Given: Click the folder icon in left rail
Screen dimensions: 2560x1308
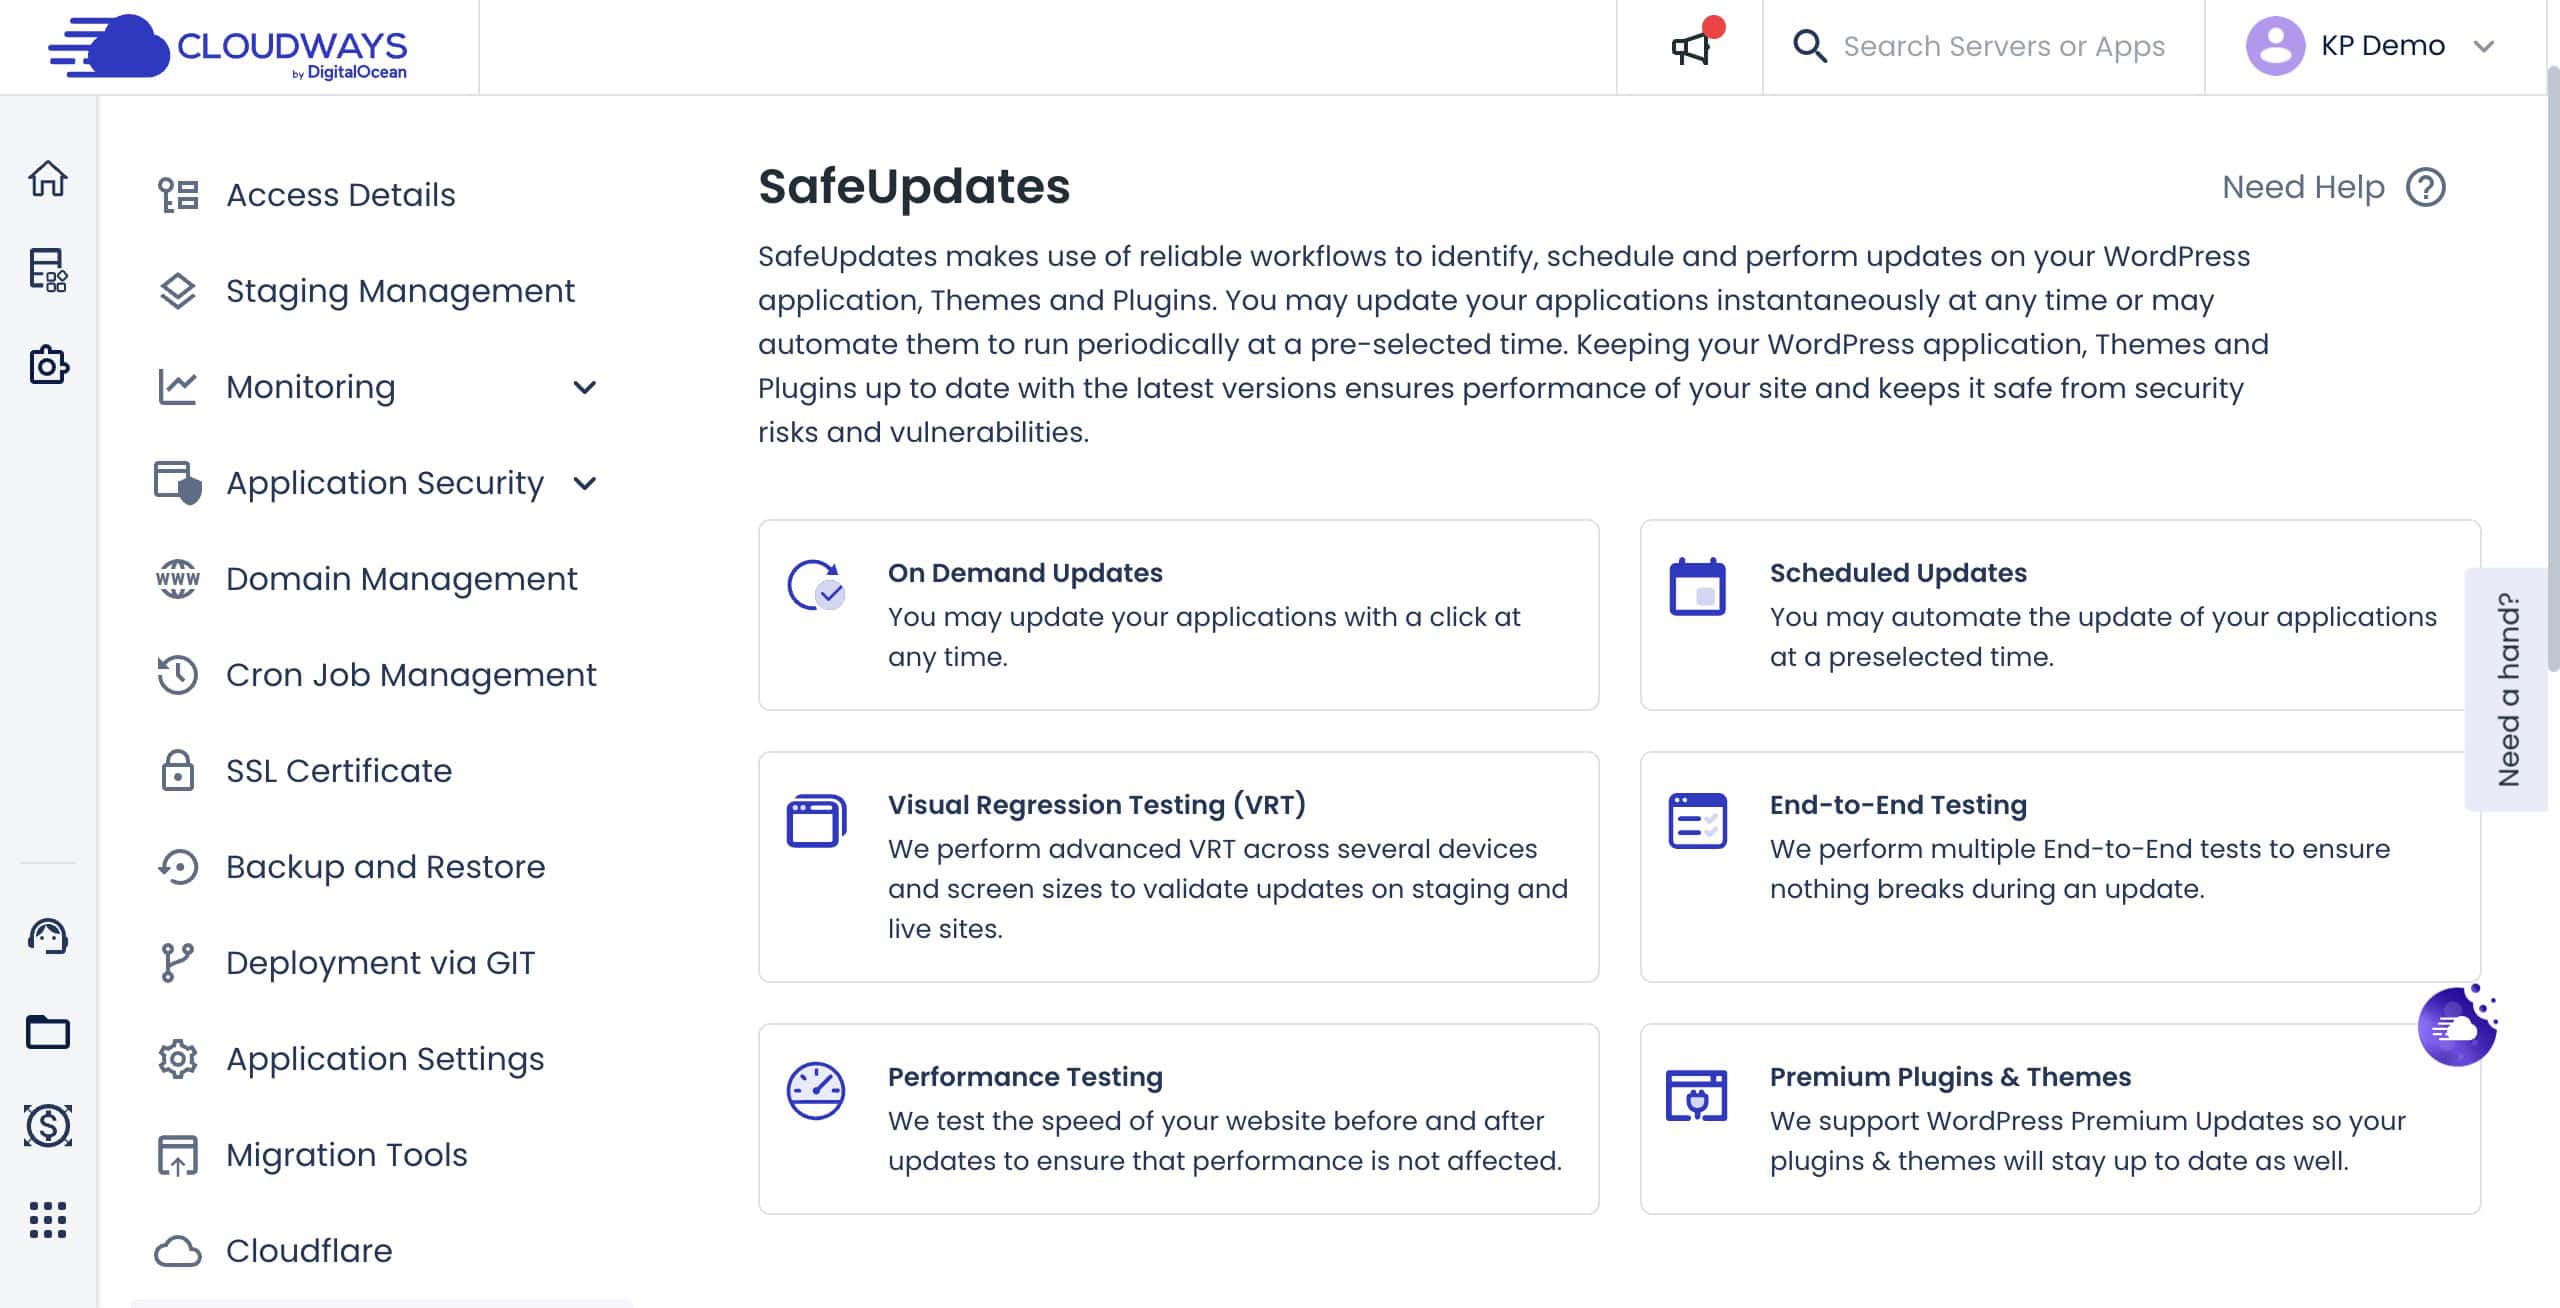Looking at the screenshot, I should tap(48, 1031).
